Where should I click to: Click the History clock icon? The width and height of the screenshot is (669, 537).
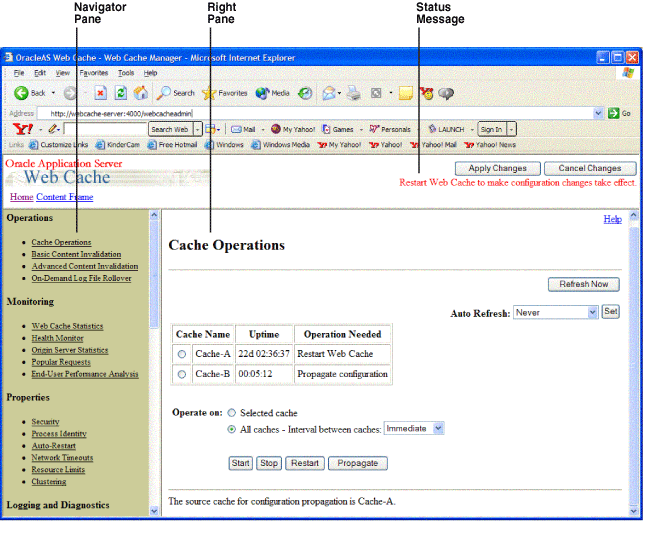[305, 93]
